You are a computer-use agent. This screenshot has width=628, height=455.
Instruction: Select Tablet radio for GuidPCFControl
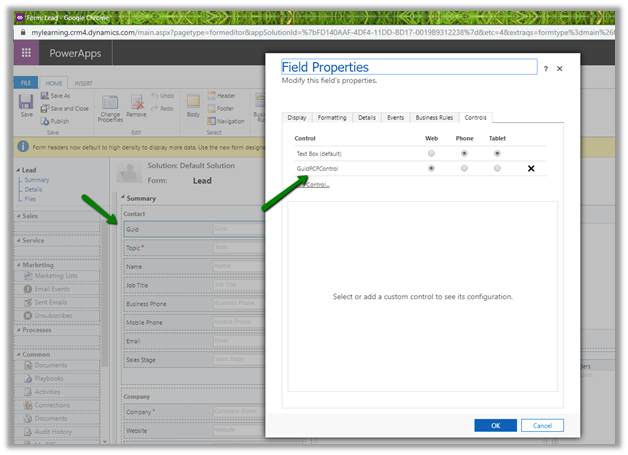pos(497,169)
